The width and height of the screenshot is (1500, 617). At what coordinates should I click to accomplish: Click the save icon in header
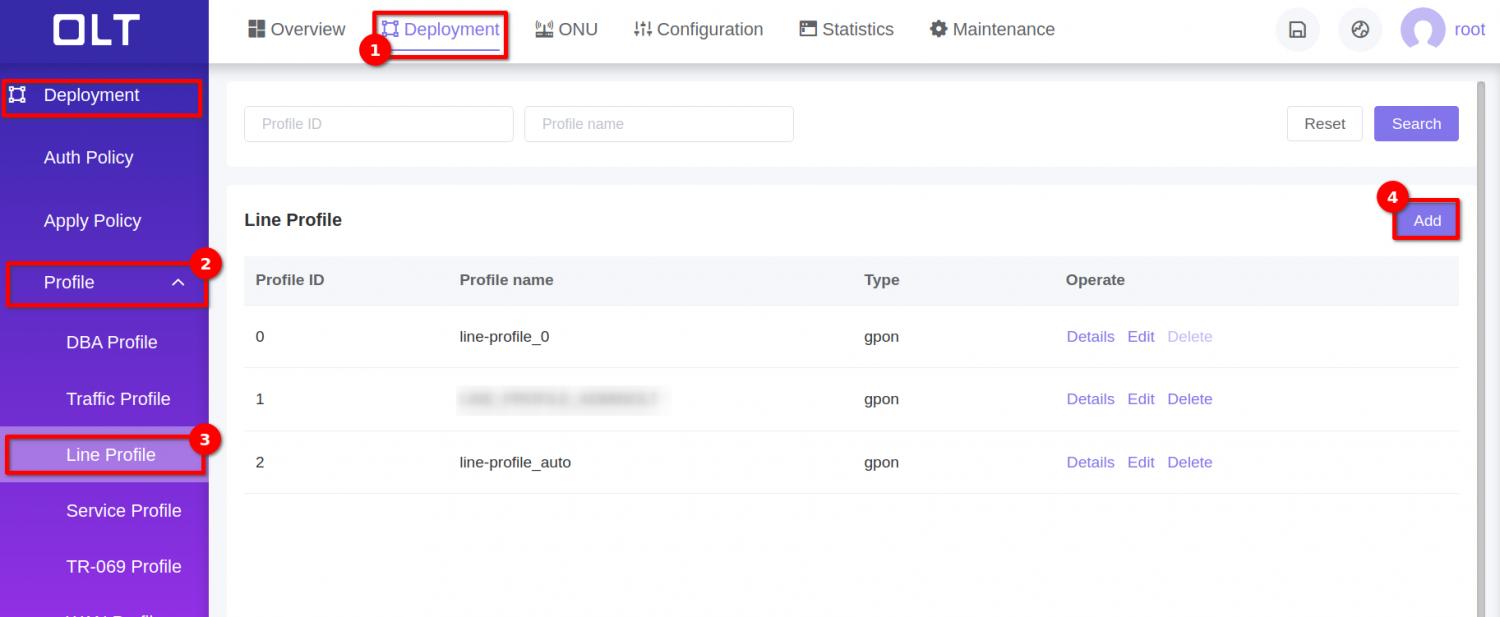pyautogui.click(x=1297, y=30)
